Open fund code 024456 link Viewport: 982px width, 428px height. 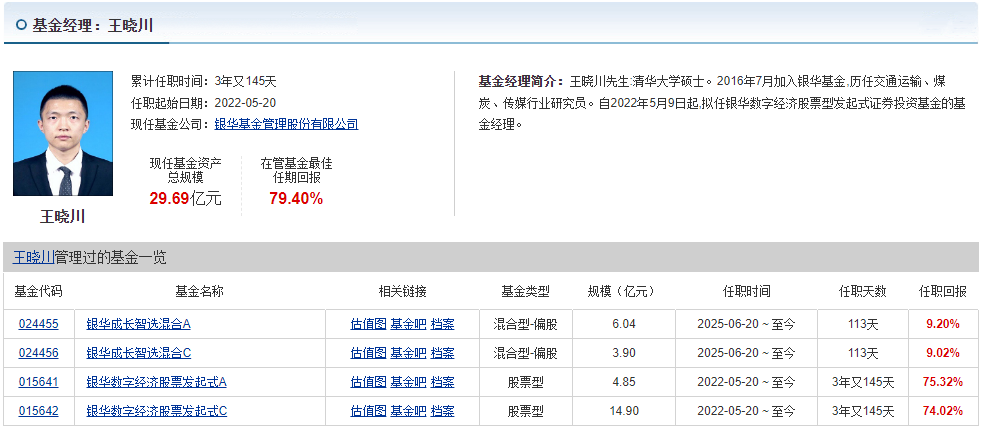38,353
